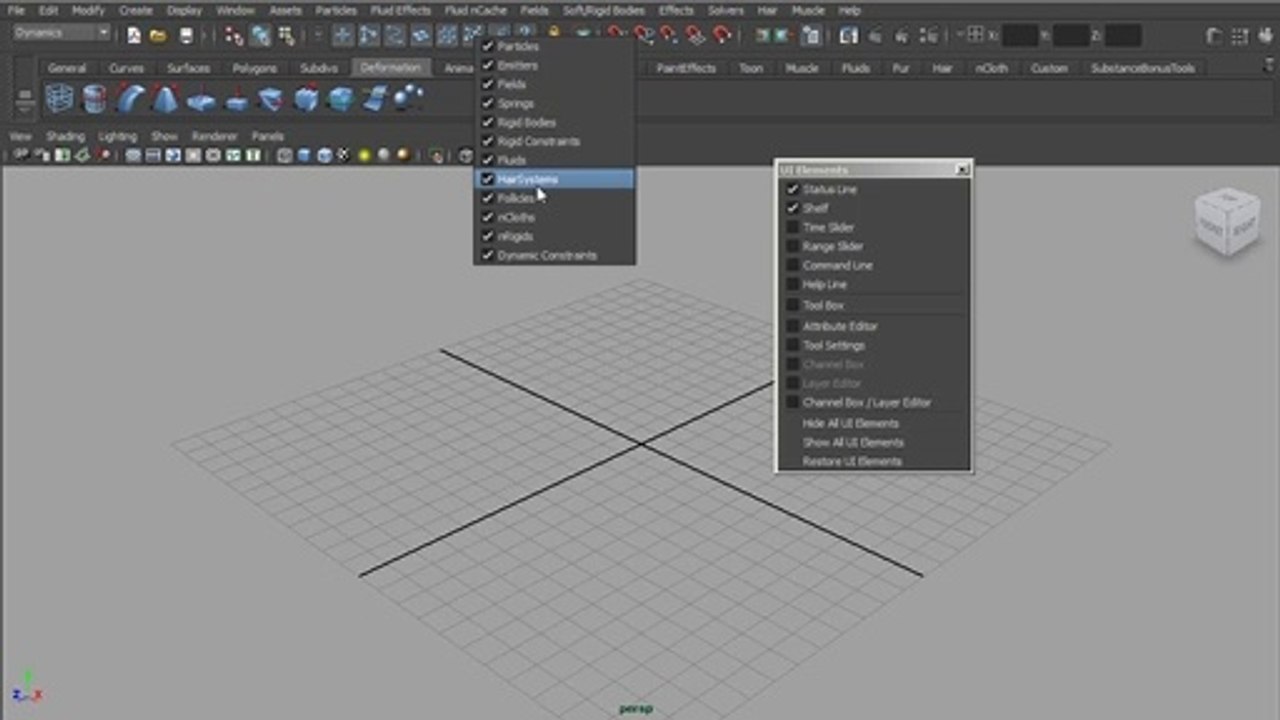The width and height of the screenshot is (1280, 720).
Task: Toggle Rigid Bodies in the selection mask menu
Action: point(554,122)
